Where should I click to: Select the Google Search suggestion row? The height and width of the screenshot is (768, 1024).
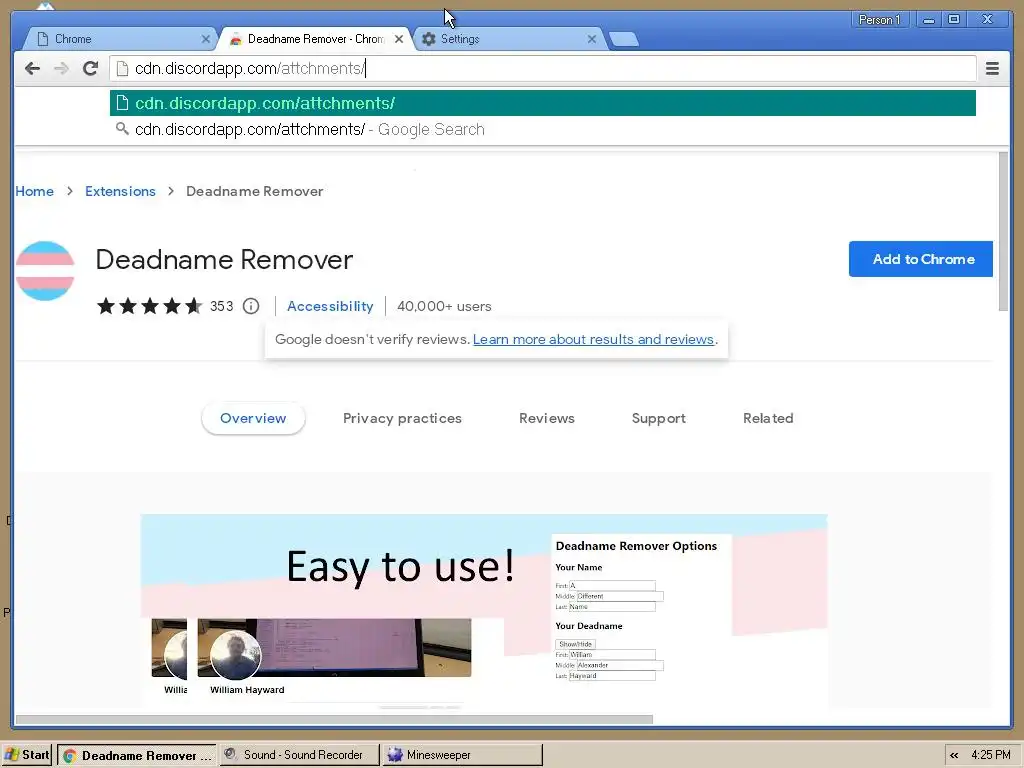pyautogui.click(x=543, y=129)
